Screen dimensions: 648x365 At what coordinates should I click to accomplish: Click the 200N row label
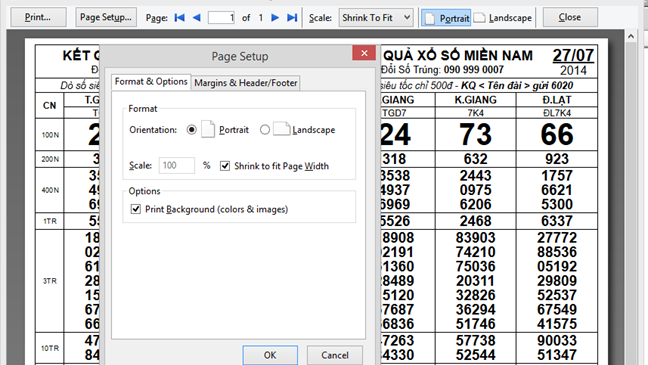point(50,159)
